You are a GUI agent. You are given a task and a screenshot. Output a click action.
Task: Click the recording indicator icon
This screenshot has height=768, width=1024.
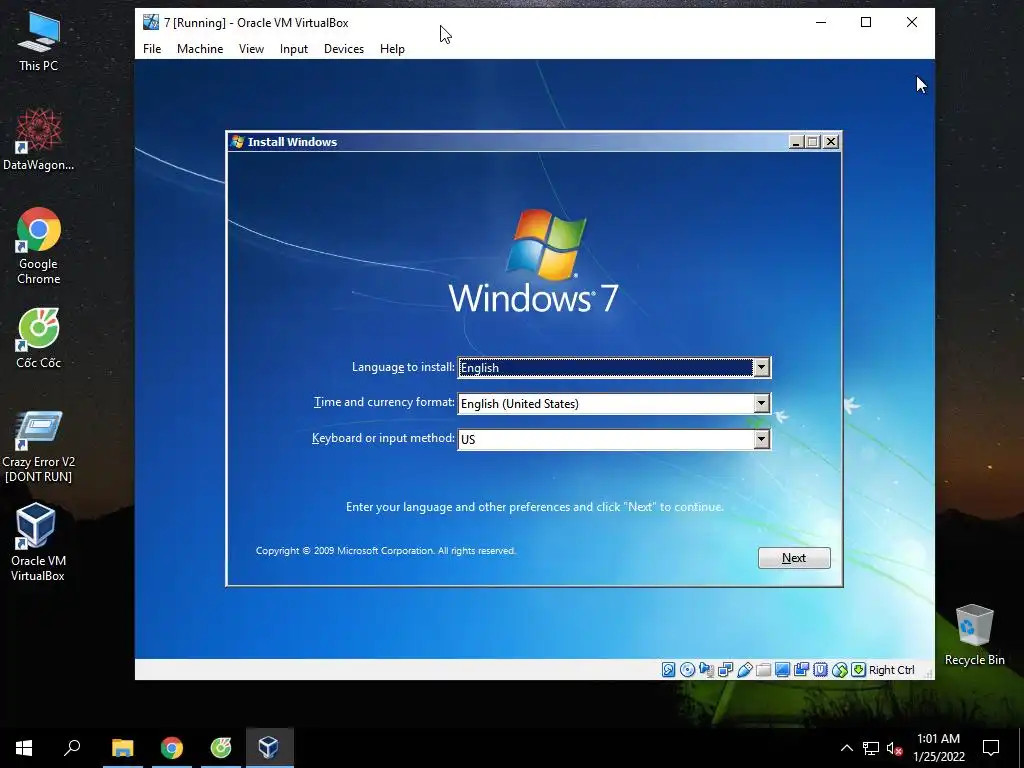click(801, 669)
